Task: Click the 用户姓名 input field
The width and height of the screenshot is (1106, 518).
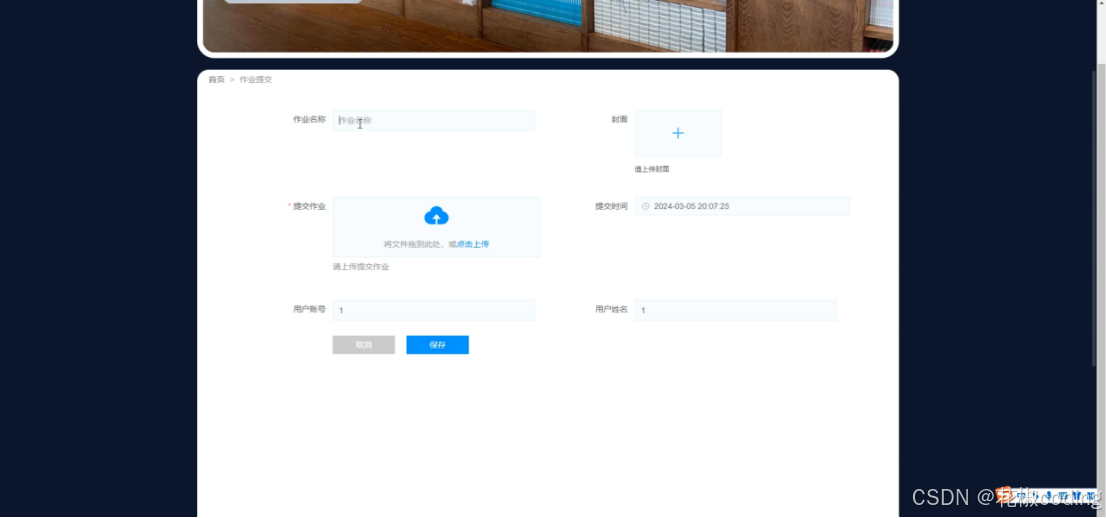Action: click(736, 310)
